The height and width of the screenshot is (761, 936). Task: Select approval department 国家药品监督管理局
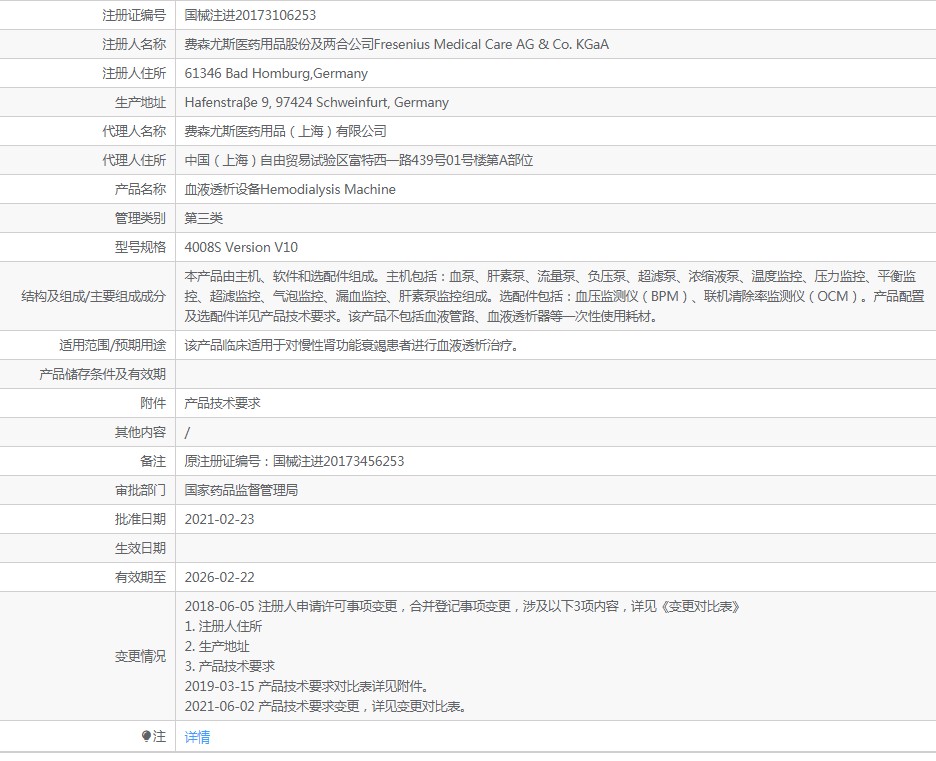coord(241,491)
